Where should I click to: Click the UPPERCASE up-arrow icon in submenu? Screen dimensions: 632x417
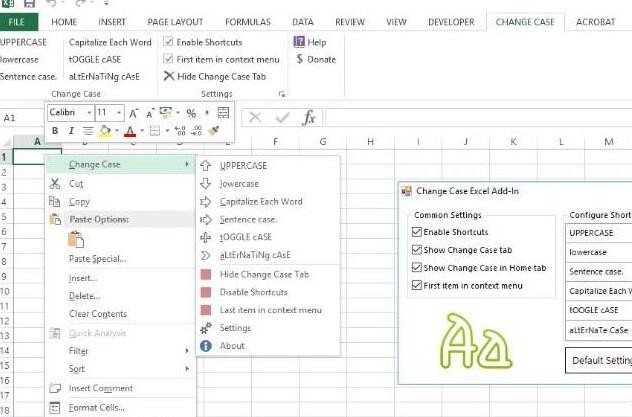click(x=206, y=166)
